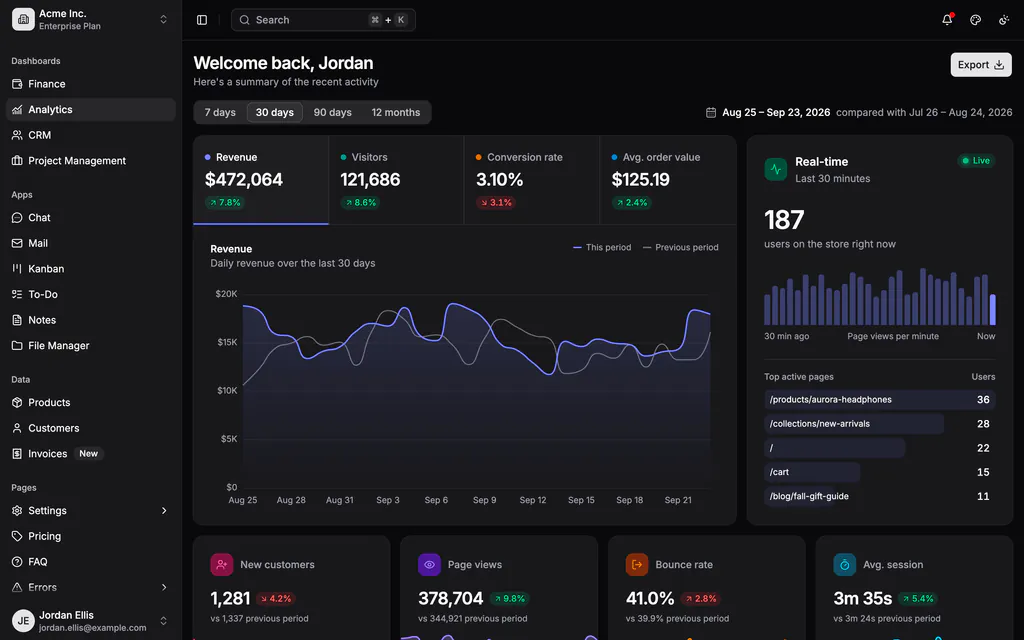Click the Bounce rate exit icon
The image size is (1024, 640).
click(x=637, y=564)
